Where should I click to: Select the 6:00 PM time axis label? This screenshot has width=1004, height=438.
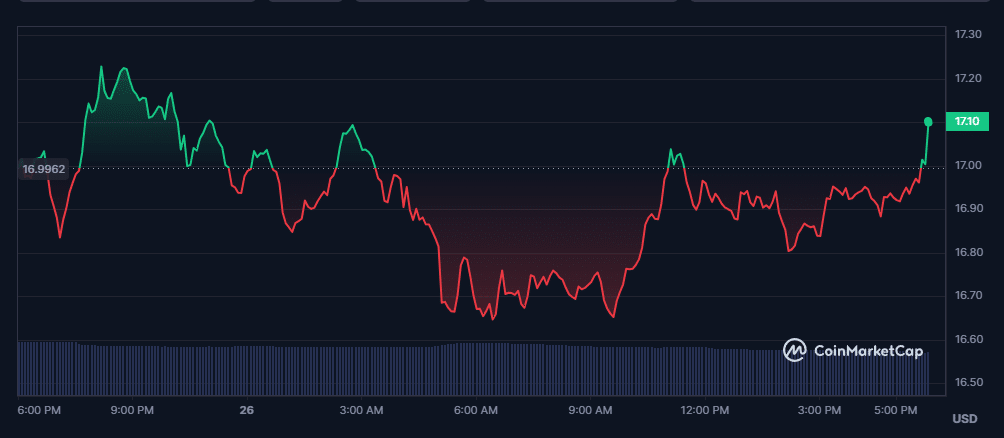[x=40, y=410]
